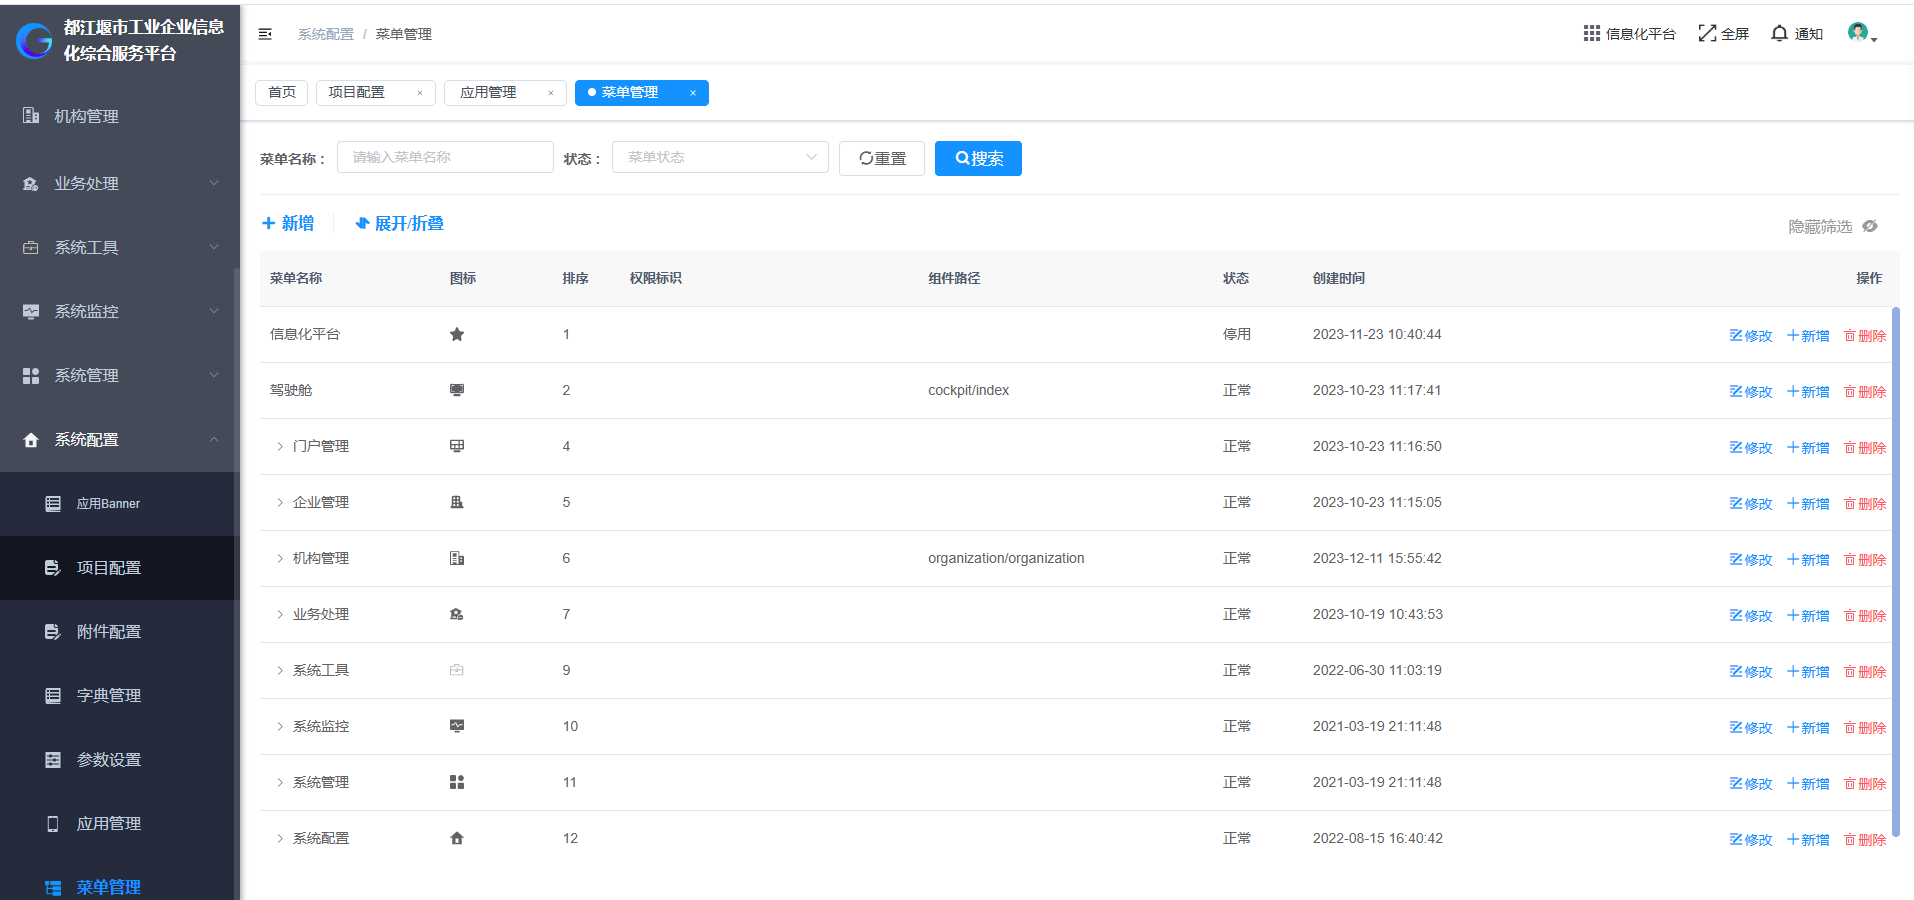1914x900 pixels.
Task: Click the table's vertical scrollbar
Action: 1895,570
